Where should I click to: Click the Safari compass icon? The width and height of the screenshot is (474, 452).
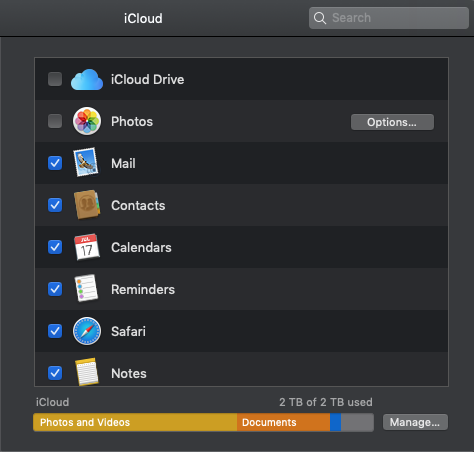click(x=87, y=331)
